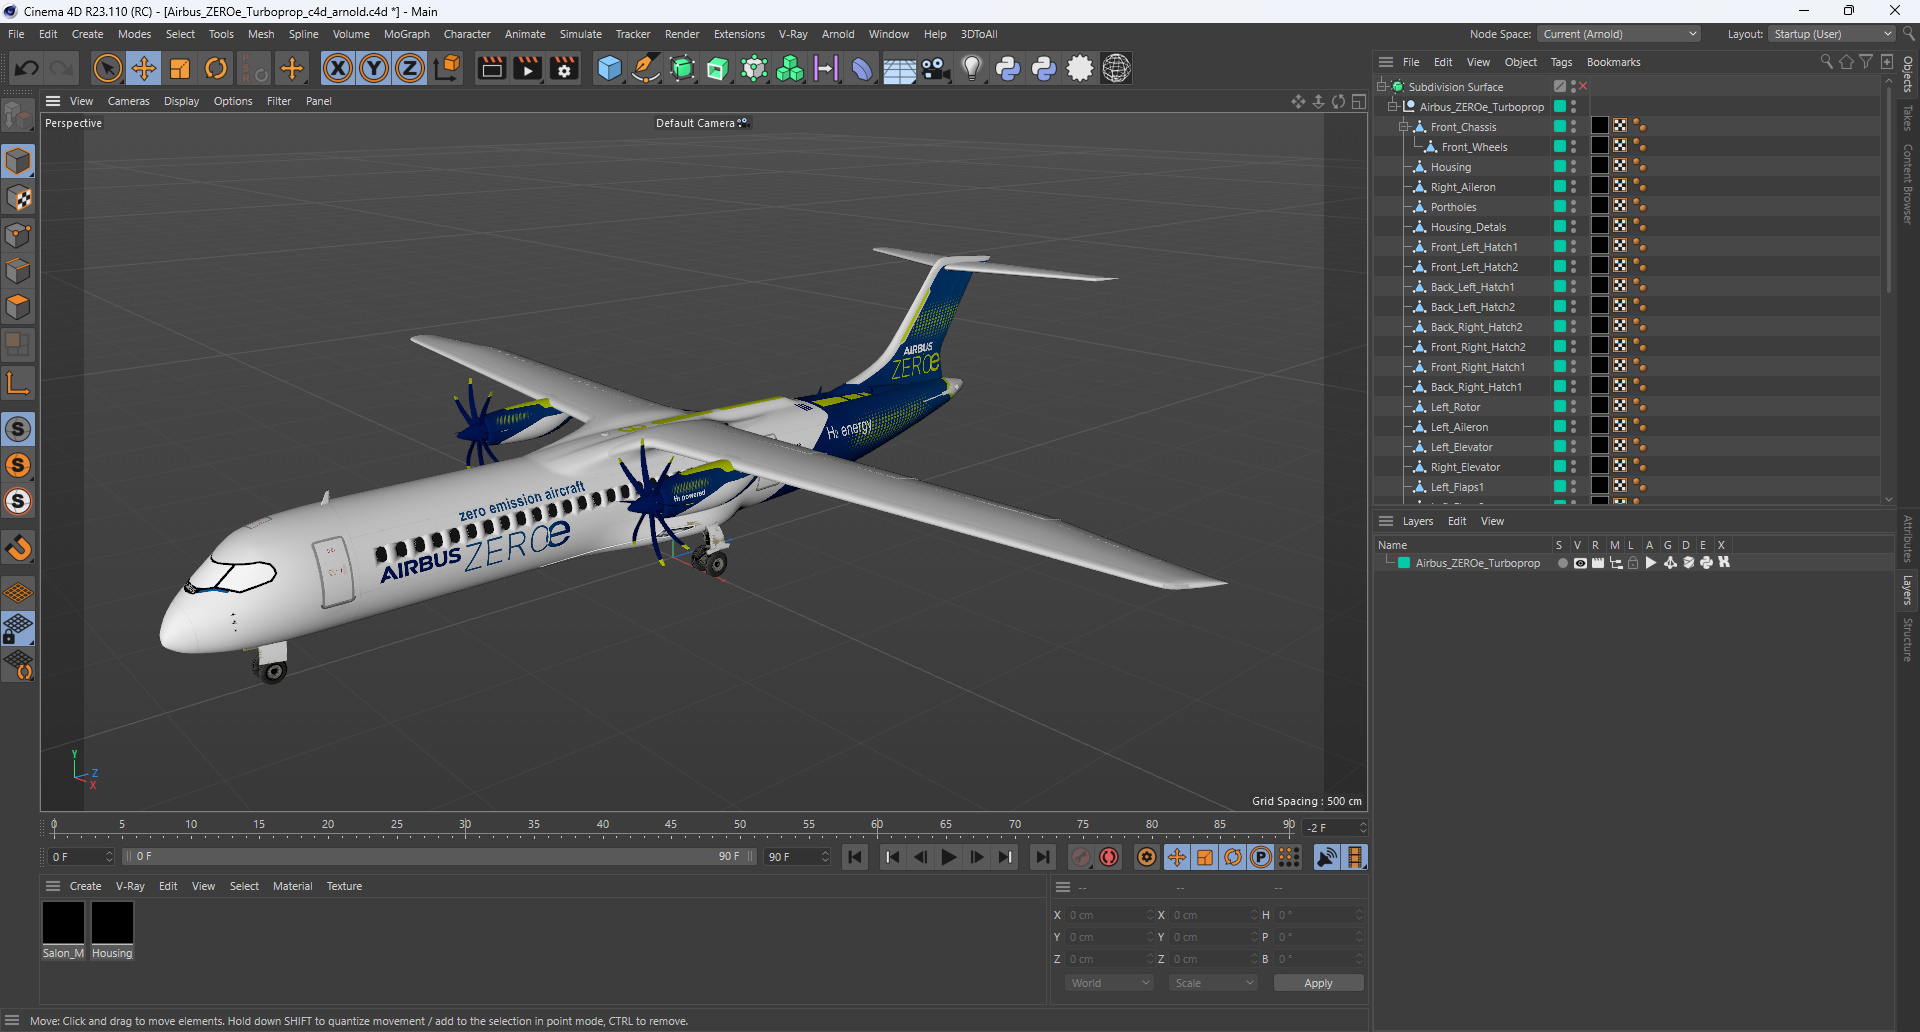1920x1032 pixels.
Task: Toggle Z axis lock icon
Action: pyautogui.click(x=410, y=68)
